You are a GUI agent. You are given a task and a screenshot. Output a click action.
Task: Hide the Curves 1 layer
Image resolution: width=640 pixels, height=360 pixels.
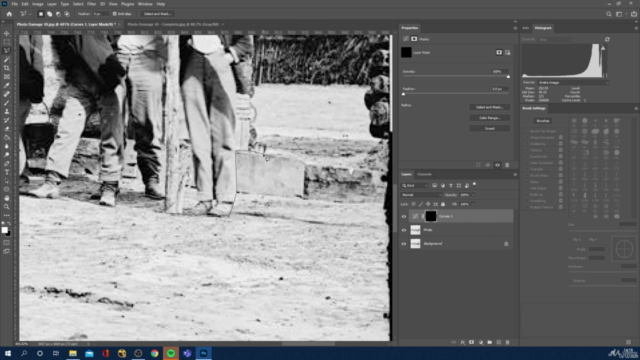[404, 216]
